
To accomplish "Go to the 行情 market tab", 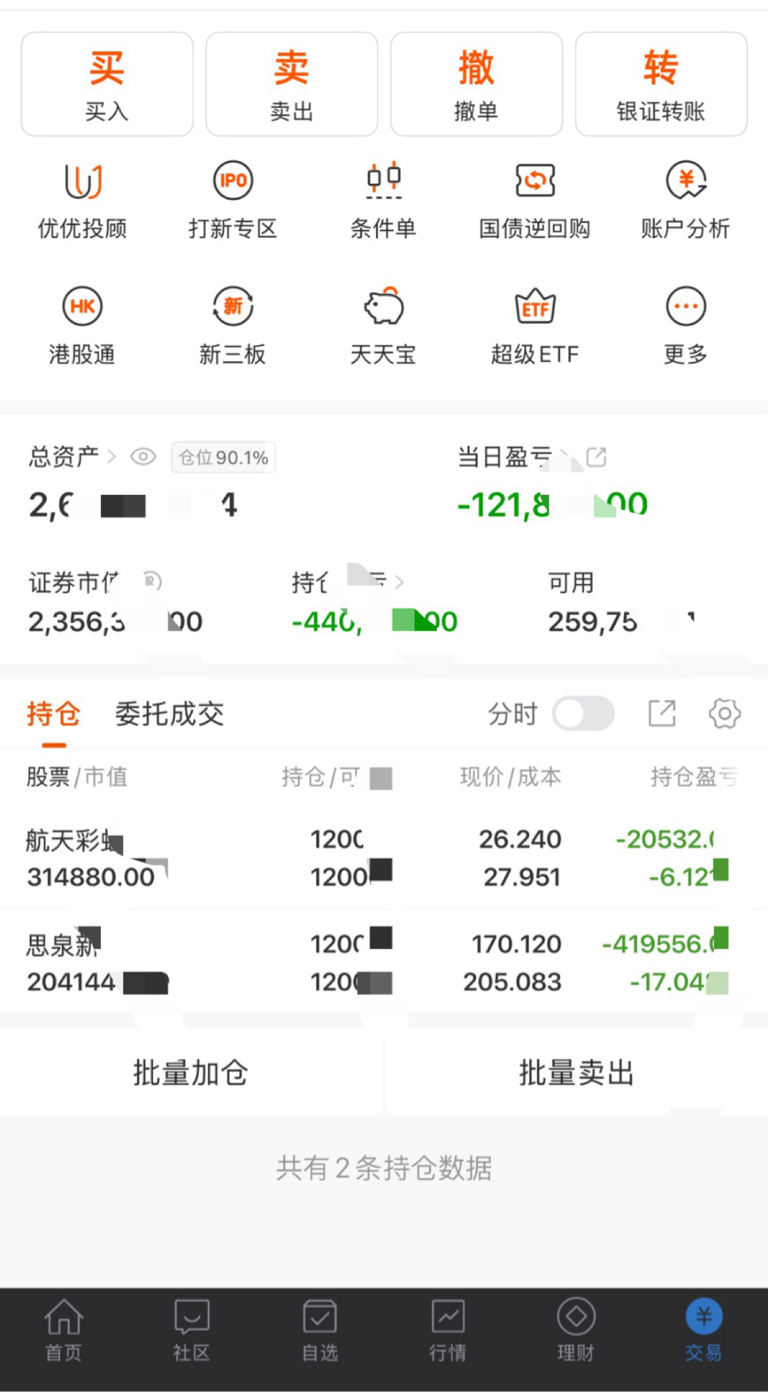I will (x=447, y=1330).
